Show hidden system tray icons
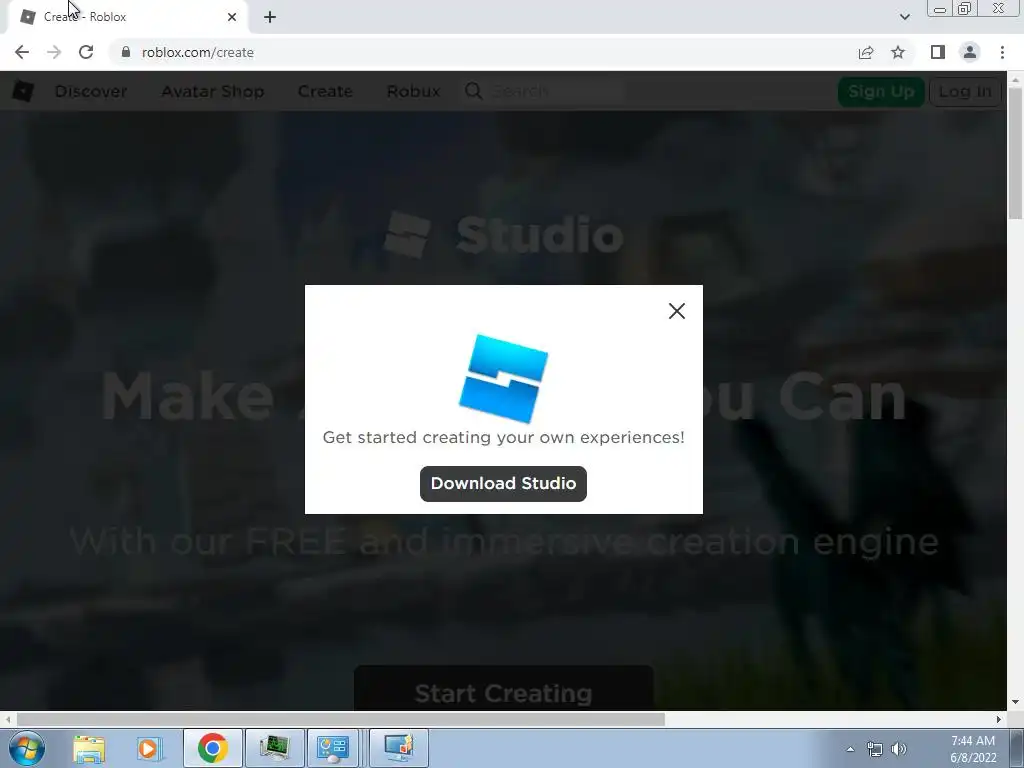The image size is (1024, 768). pyautogui.click(x=850, y=749)
